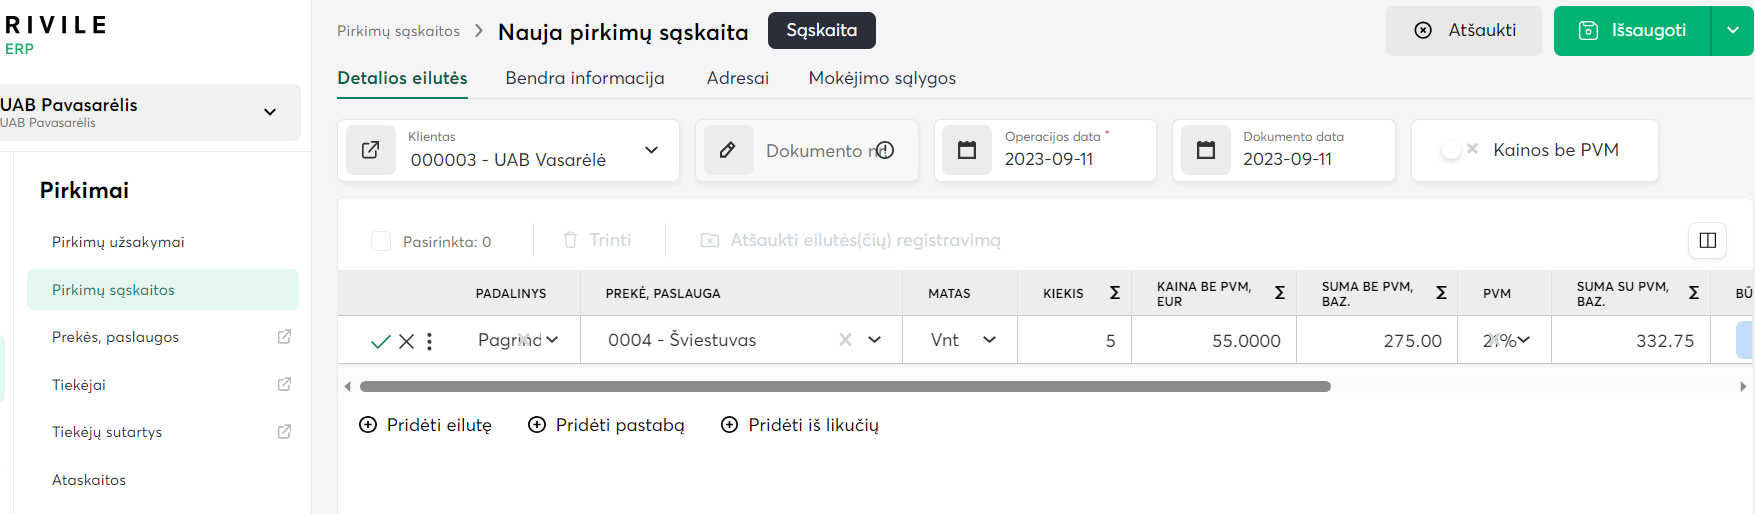Click the horizontal table scrollbar

tap(844, 386)
